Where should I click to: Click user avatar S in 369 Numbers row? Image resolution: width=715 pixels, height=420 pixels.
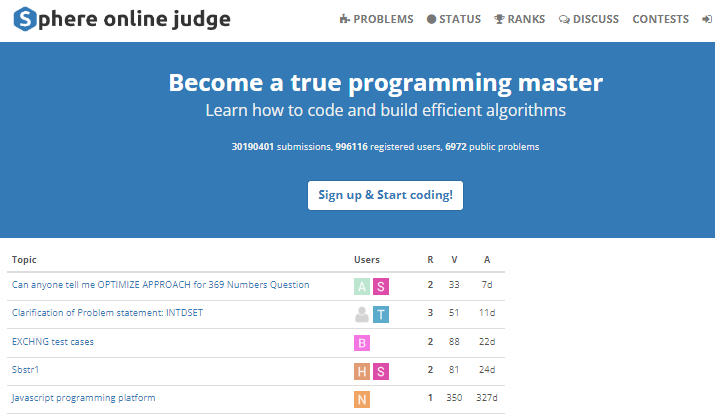(x=381, y=286)
